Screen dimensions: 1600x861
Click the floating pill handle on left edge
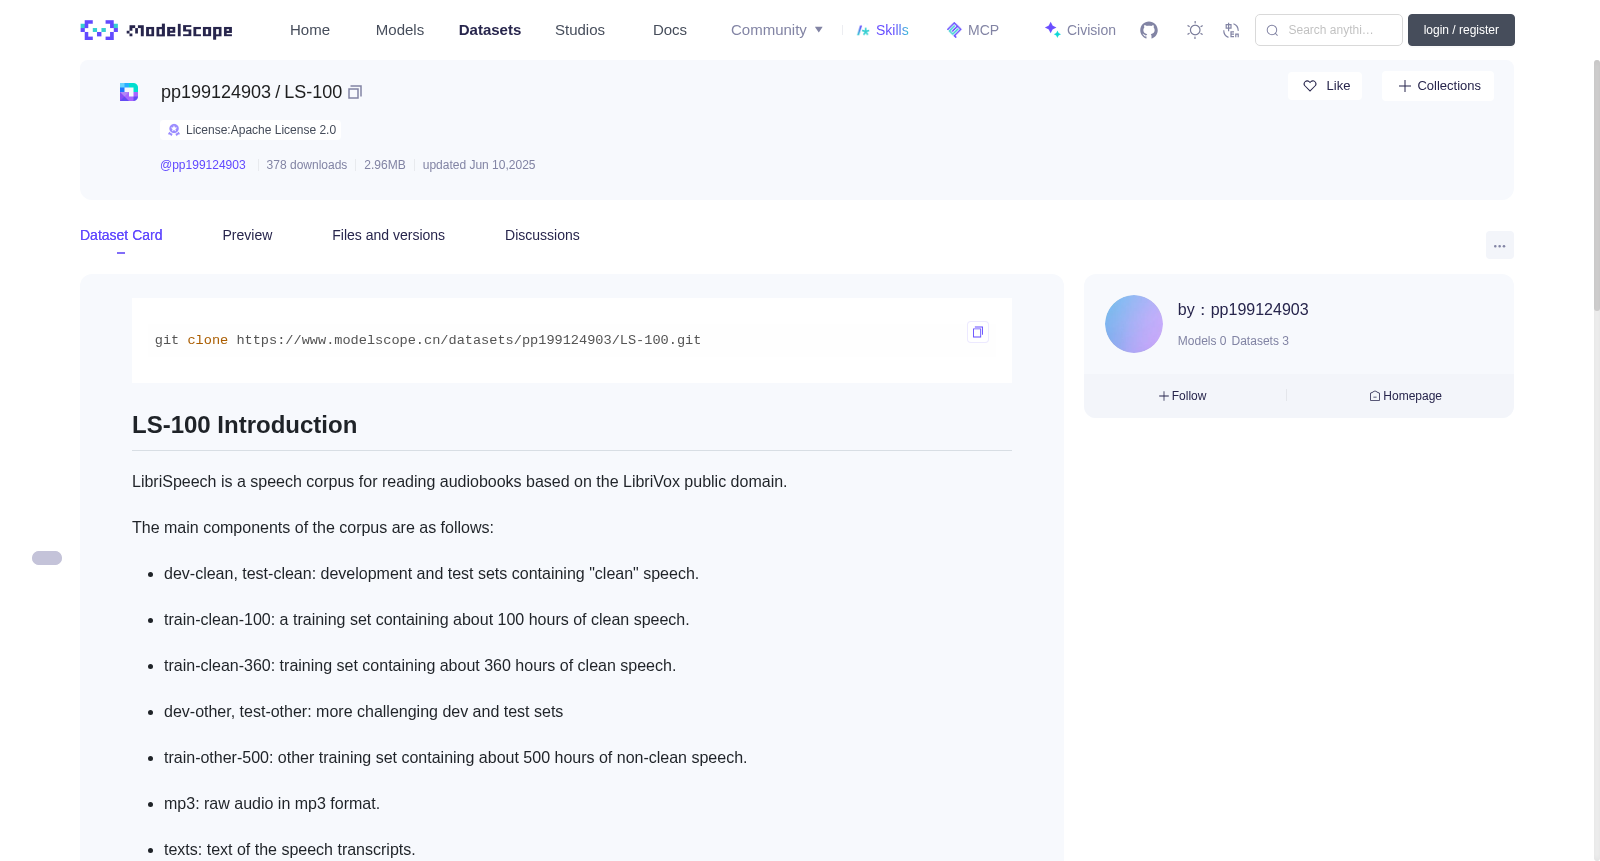coord(47,558)
